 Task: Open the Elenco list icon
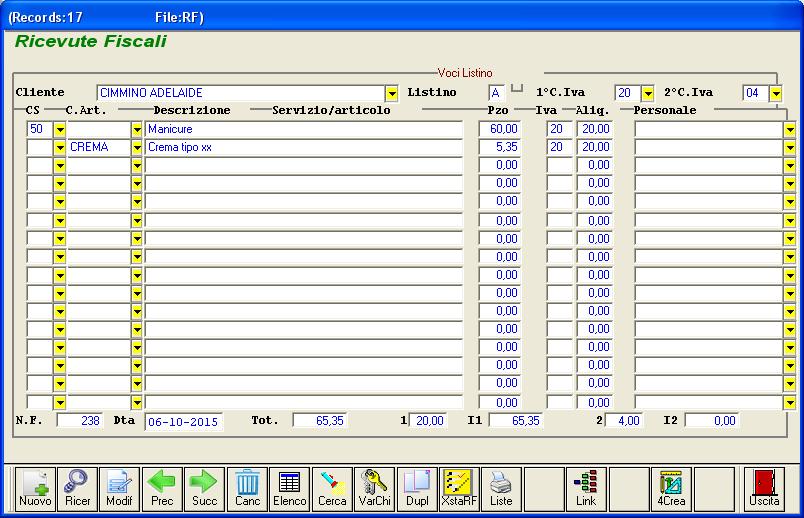click(x=290, y=489)
